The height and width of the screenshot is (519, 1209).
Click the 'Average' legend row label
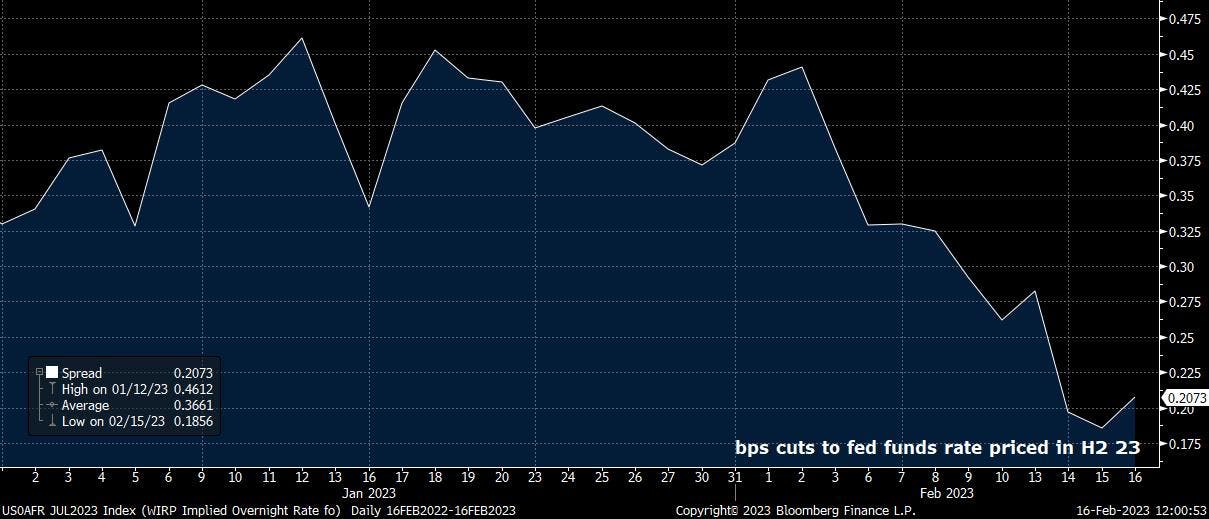click(85, 406)
